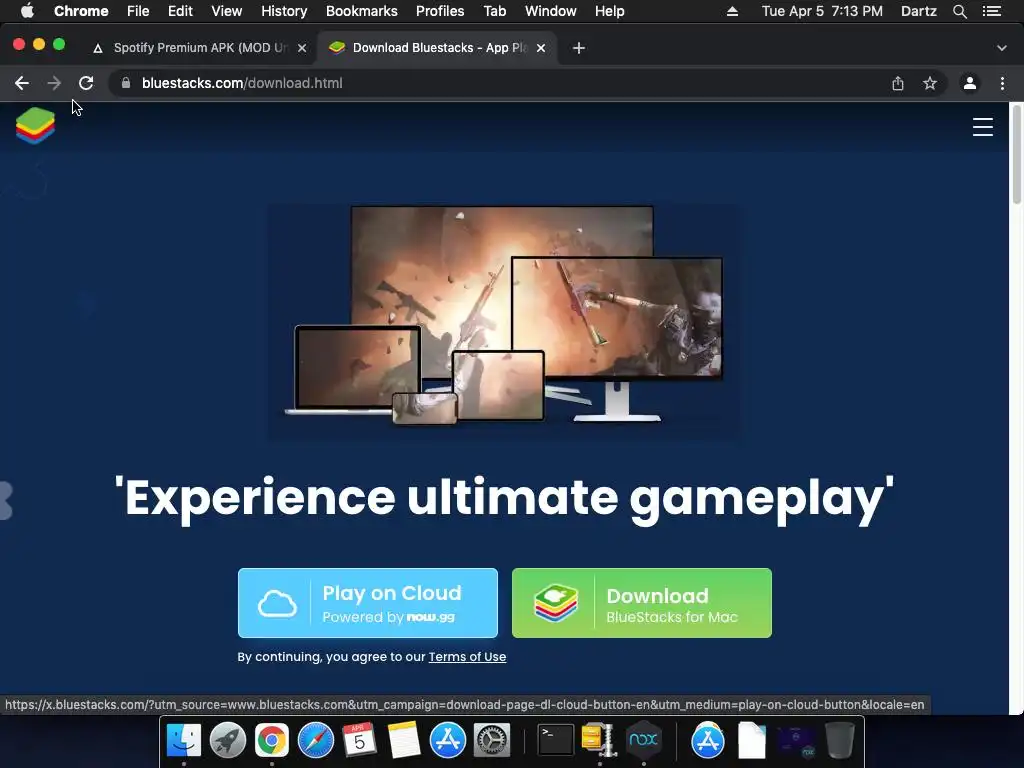The width and height of the screenshot is (1024, 768).
Task: Click Download BlueStacks for Mac button
Action: [x=642, y=603]
